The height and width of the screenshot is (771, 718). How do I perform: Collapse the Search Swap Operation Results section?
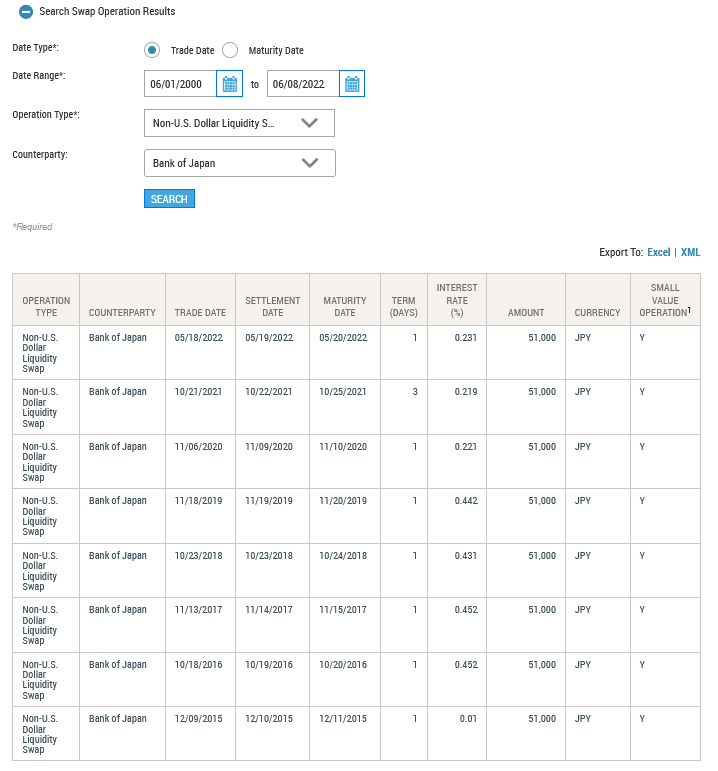click(26, 11)
